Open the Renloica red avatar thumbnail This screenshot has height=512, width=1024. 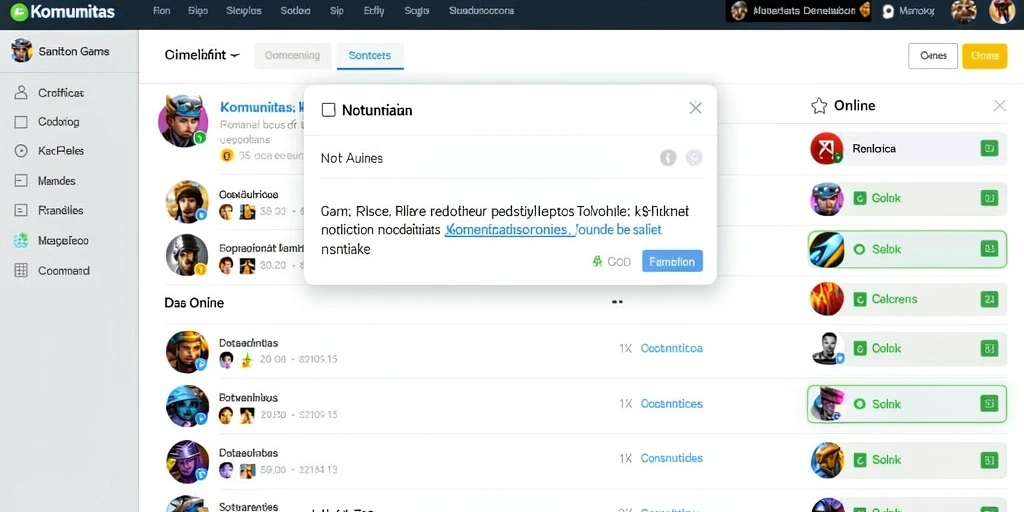(x=826, y=148)
